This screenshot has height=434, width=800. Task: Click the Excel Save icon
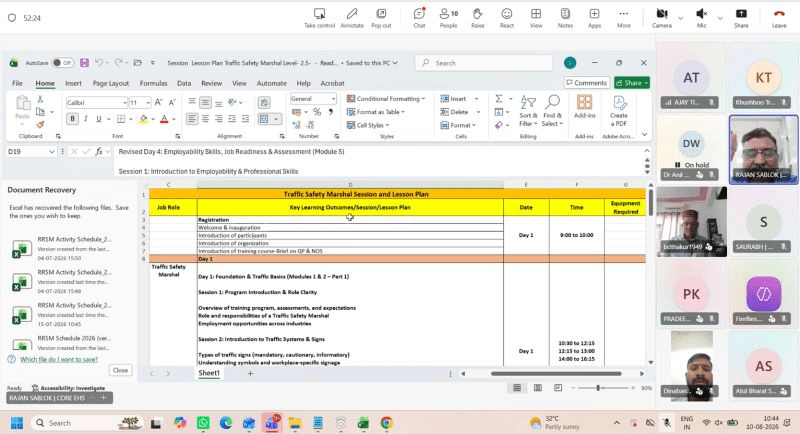[x=85, y=63]
